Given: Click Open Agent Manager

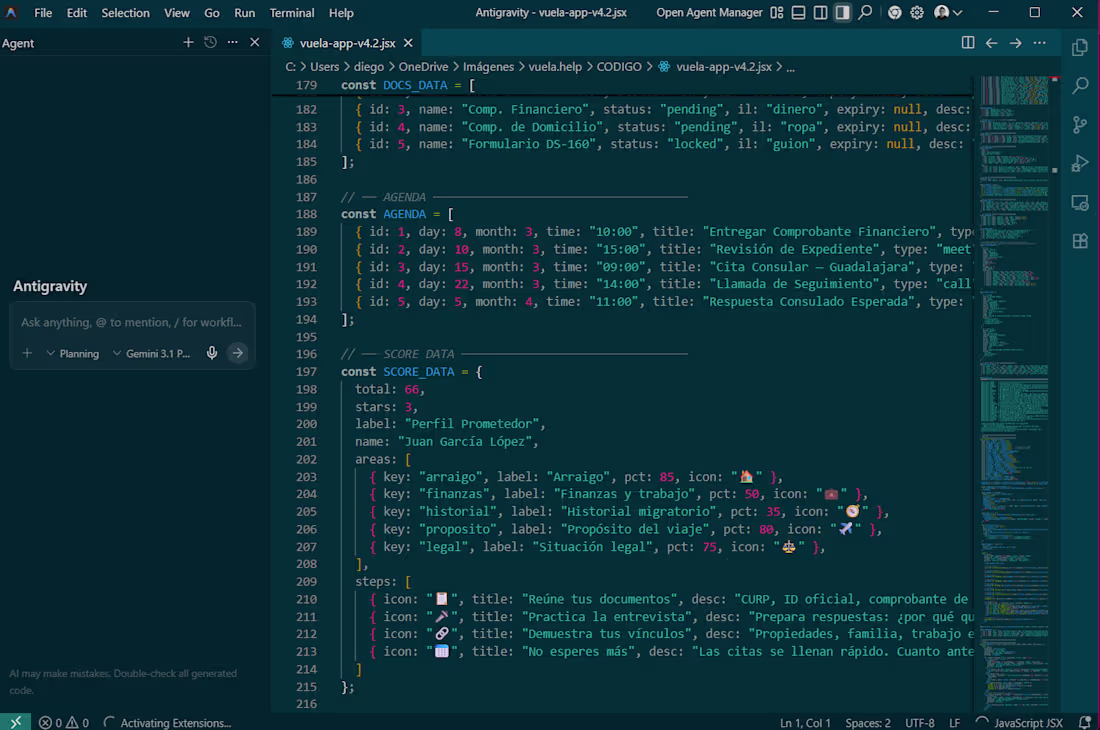Looking at the screenshot, I should pos(709,13).
